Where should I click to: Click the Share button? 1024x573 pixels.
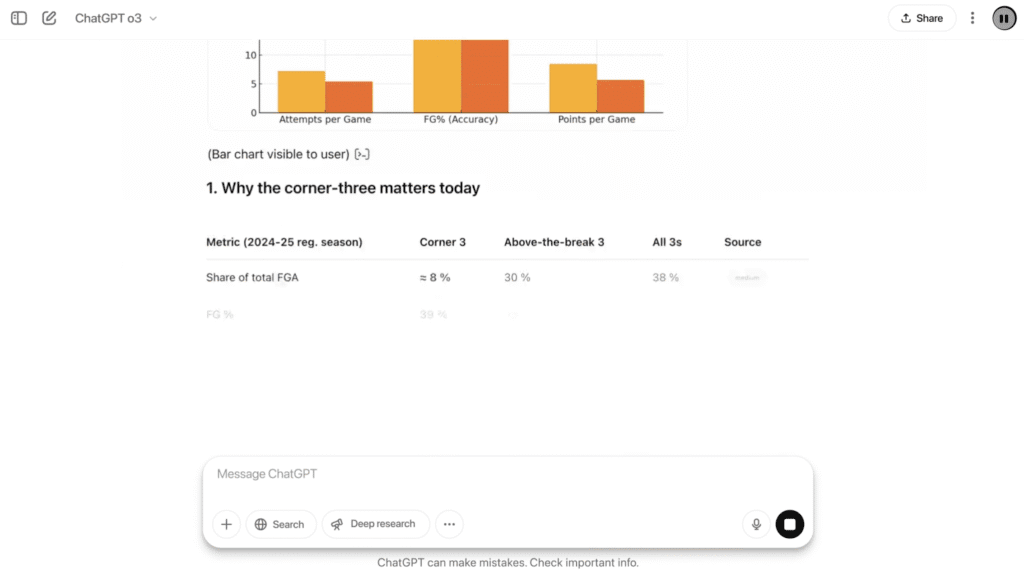pyautogui.click(x=921, y=18)
